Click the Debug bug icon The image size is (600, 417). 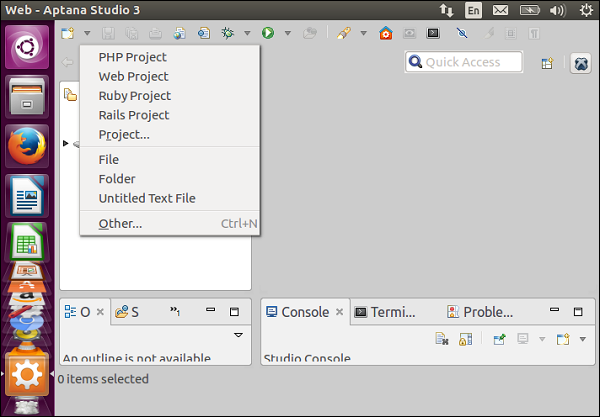pos(228,33)
